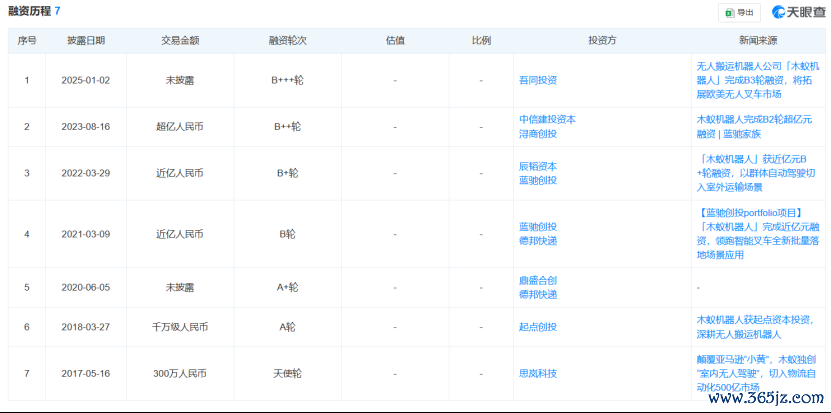831x413 pixels.
Task: Select date cell 2023-08-16
Action: point(86,127)
